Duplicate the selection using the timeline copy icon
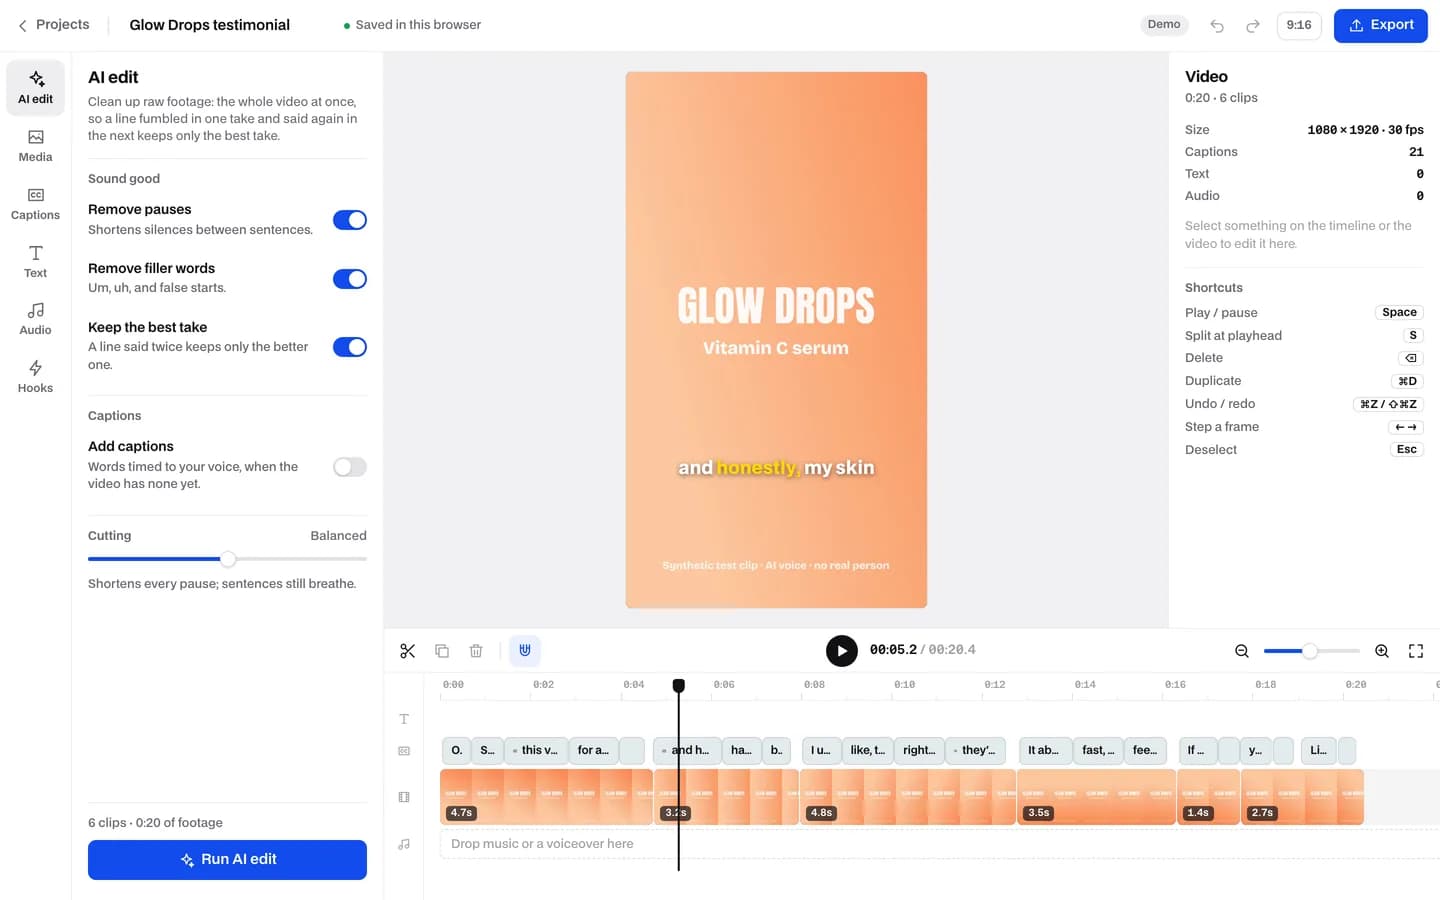The image size is (1440, 900). (x=442, y=651)
